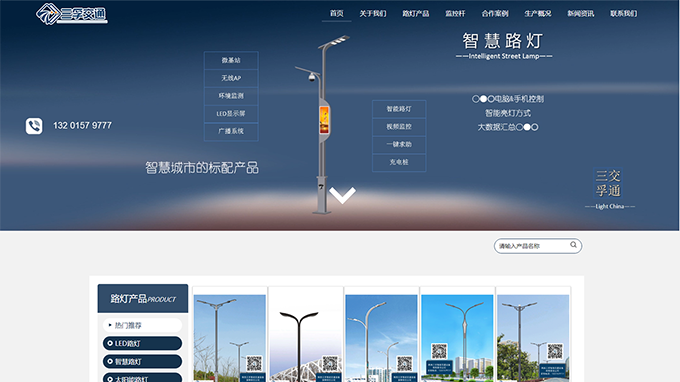The image size is (680, 382).
Task: Click the magnifier search icon
Action: (573, 245)
